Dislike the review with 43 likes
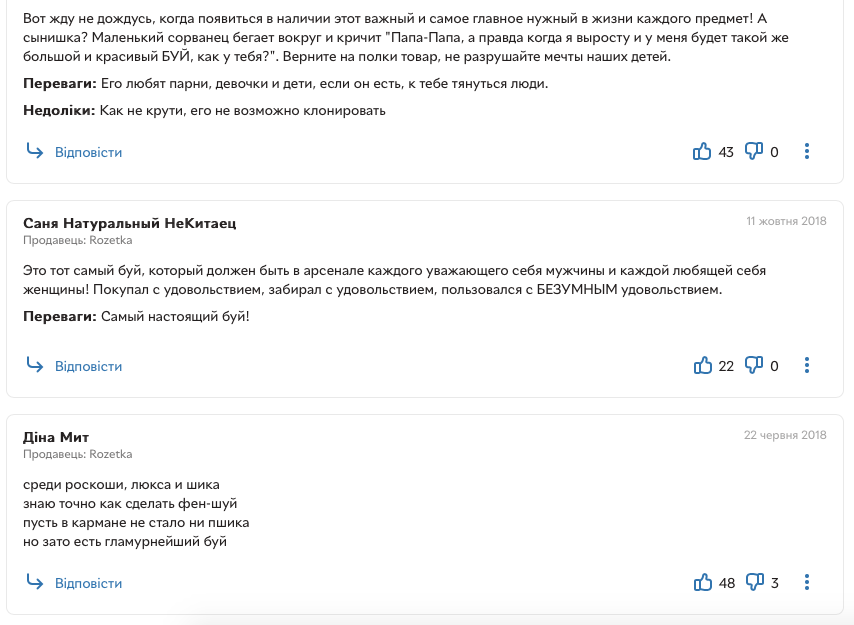Image resolution: width=854 pixels, height=625 pixels. tap(754, 151)
